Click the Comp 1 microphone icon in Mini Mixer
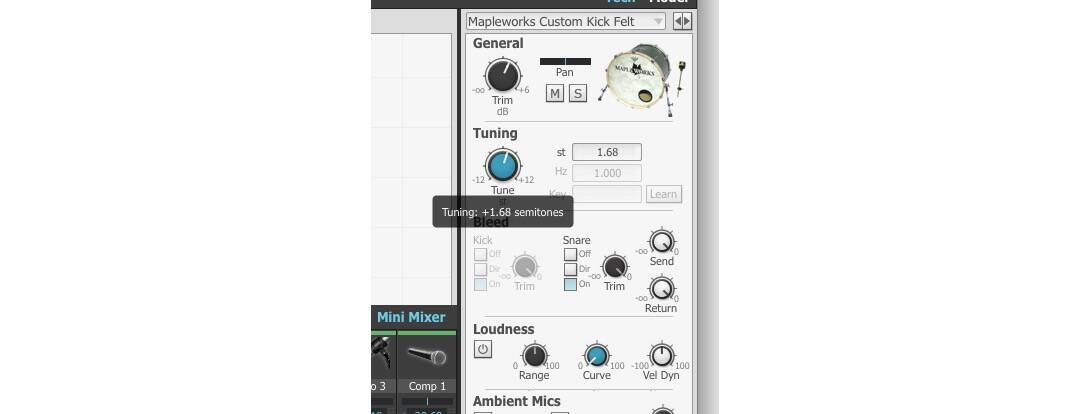 [x=427, y=356]
